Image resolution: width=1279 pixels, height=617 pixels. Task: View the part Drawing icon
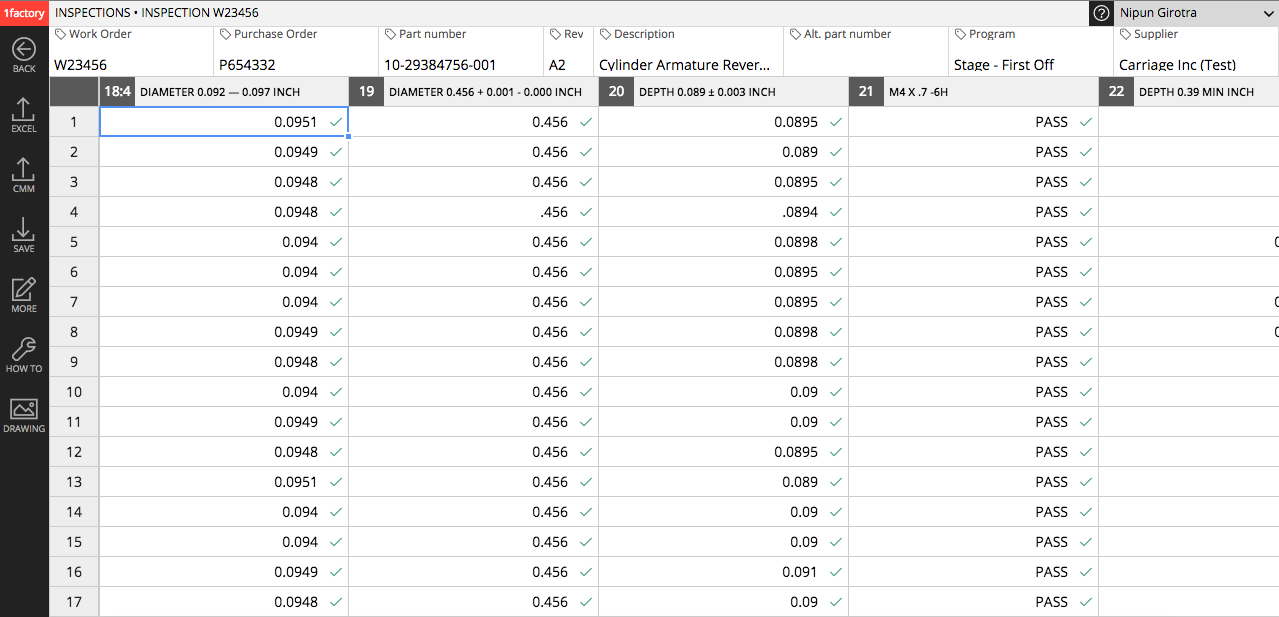point(24,410)
